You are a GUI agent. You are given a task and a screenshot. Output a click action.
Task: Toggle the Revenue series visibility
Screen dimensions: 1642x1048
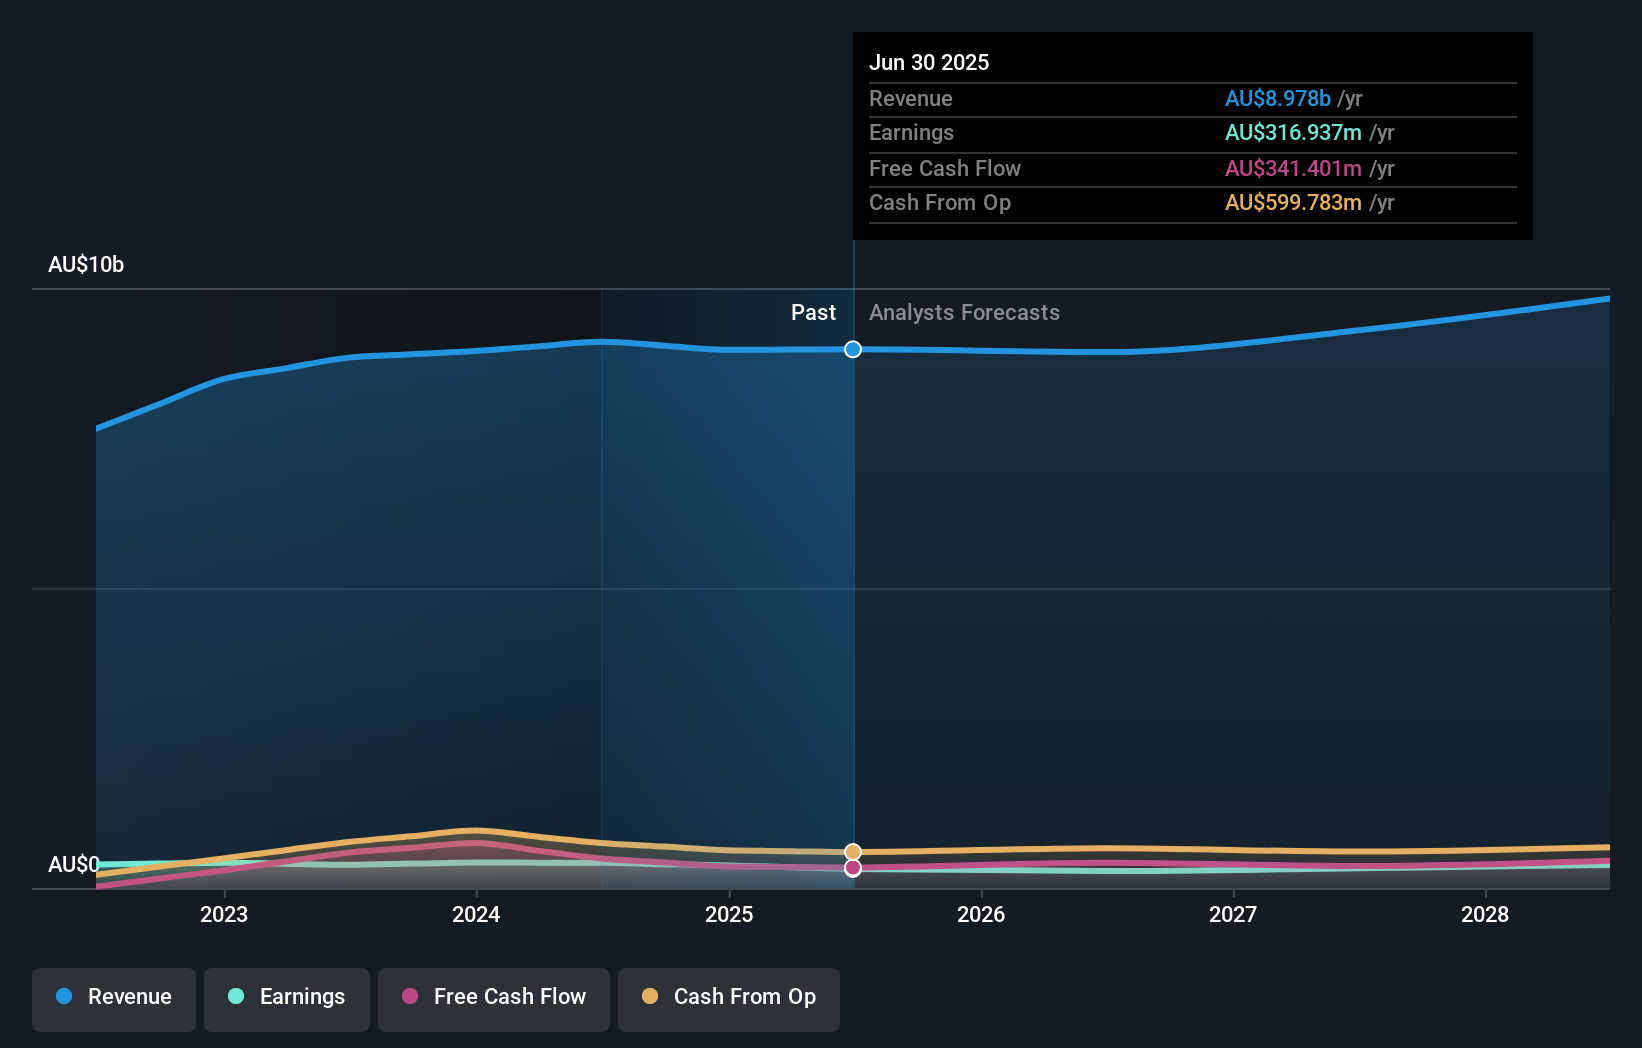click(113, 997)
